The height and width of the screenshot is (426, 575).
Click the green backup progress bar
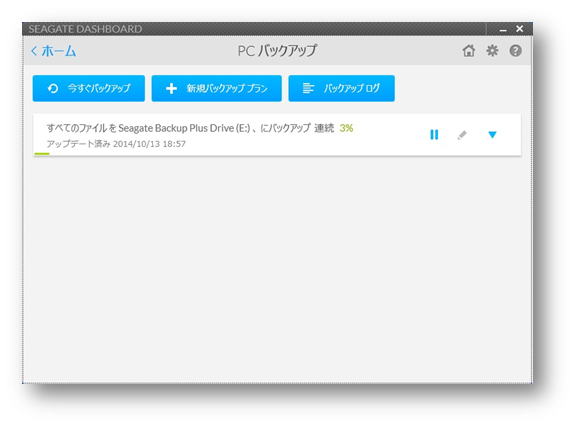pos(41,154)
